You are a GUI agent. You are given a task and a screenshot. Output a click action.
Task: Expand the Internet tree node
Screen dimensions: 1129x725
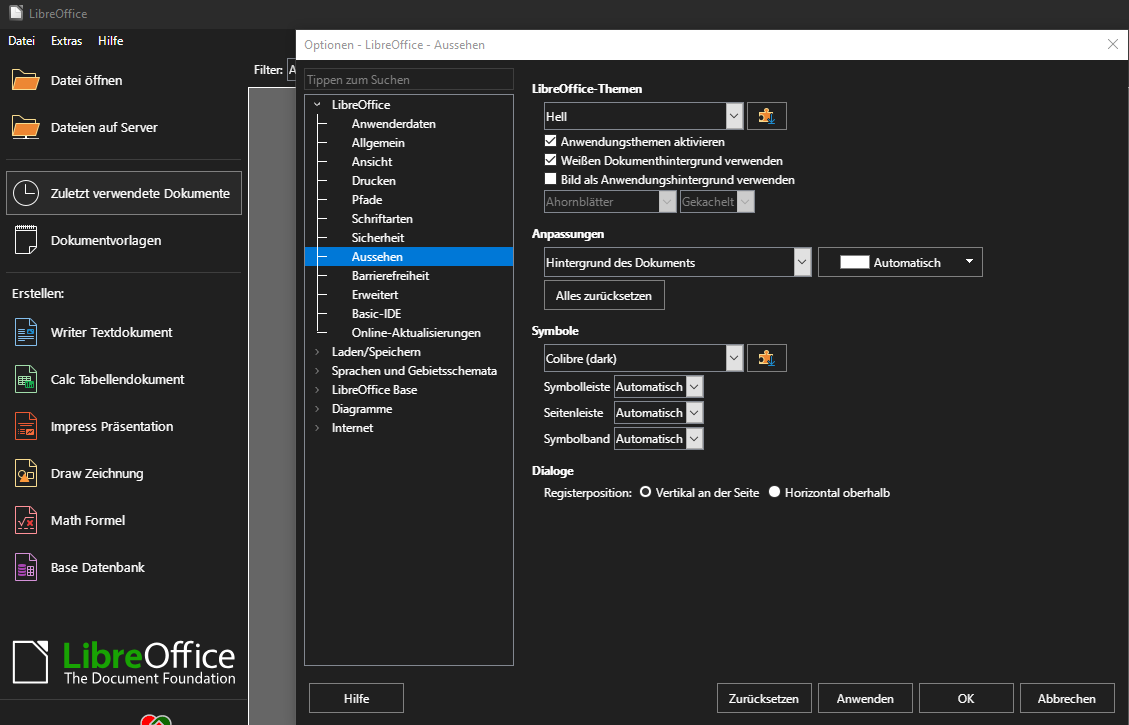click(x=317, y=428)
